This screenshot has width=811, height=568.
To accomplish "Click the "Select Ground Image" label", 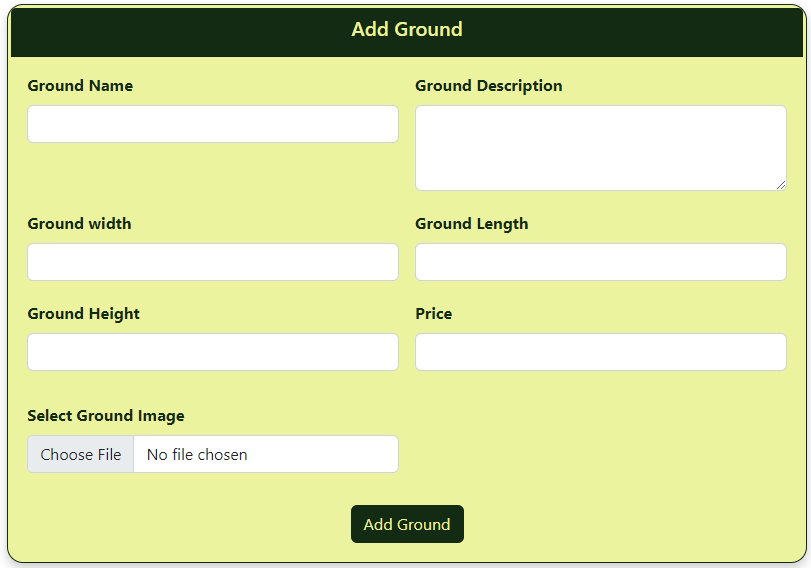I will tap(106, 416).
